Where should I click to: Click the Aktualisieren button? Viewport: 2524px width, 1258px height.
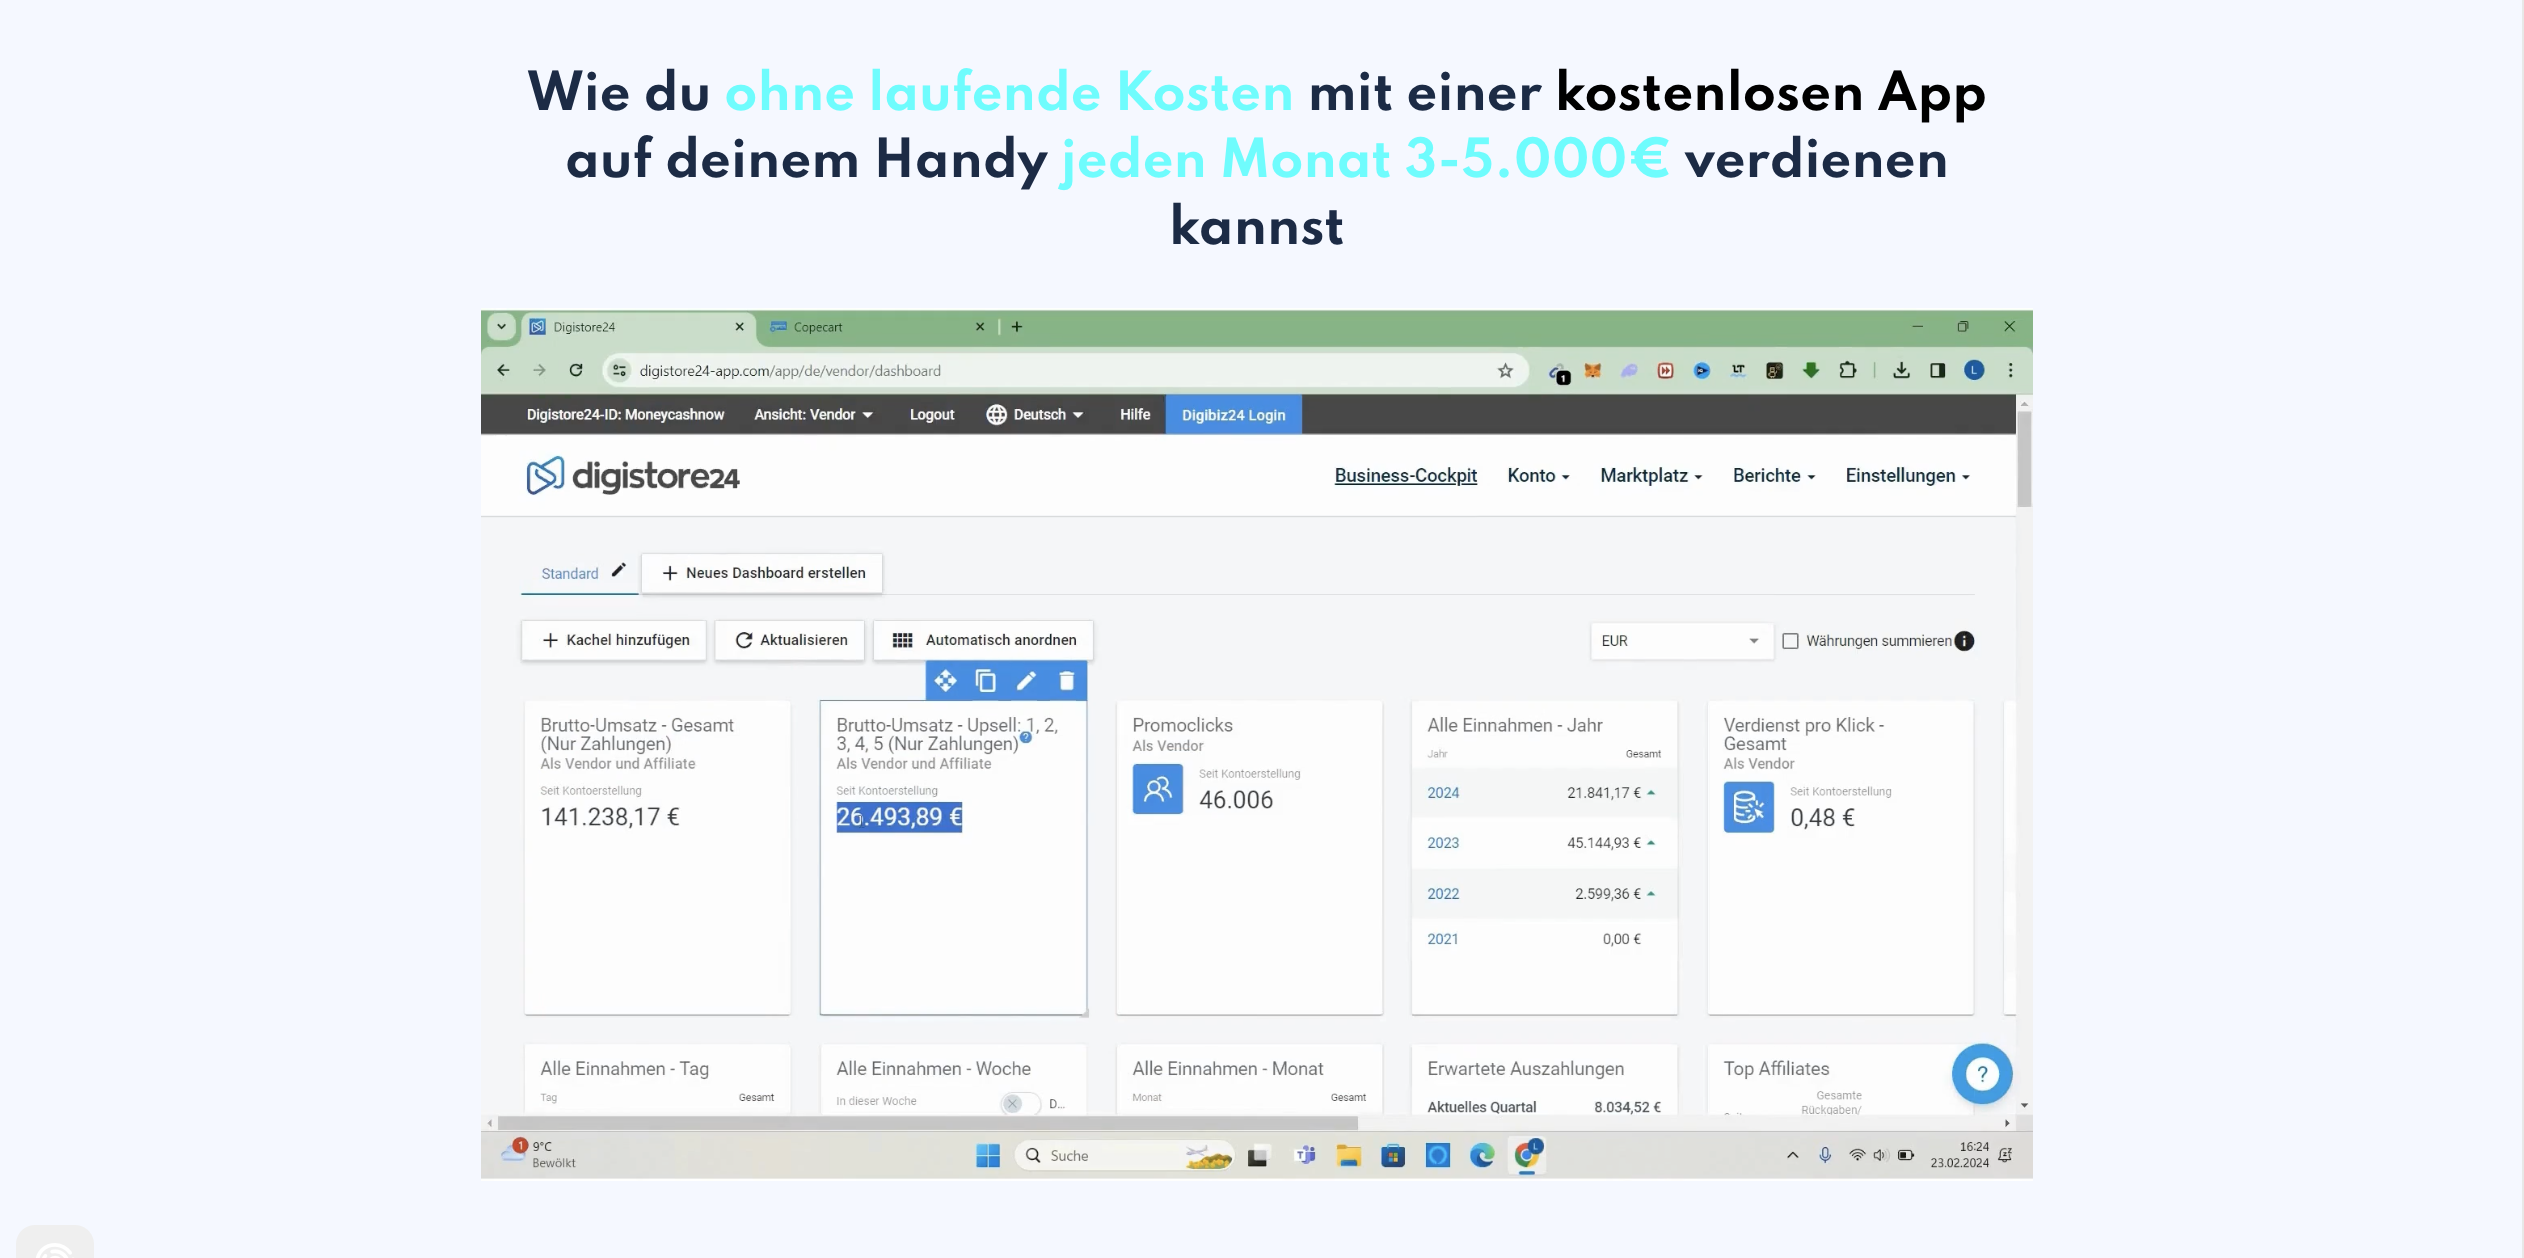pyautogui.click(x=790, y=641)
